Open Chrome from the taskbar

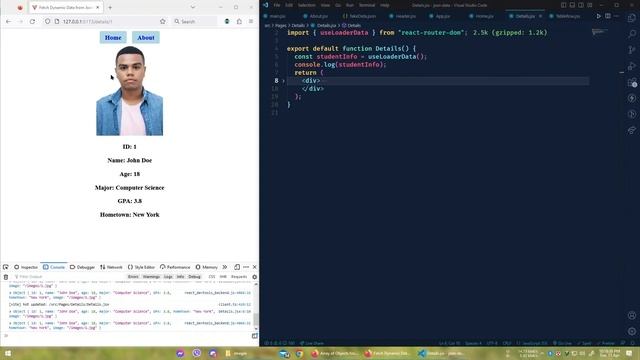pos(299,353)
